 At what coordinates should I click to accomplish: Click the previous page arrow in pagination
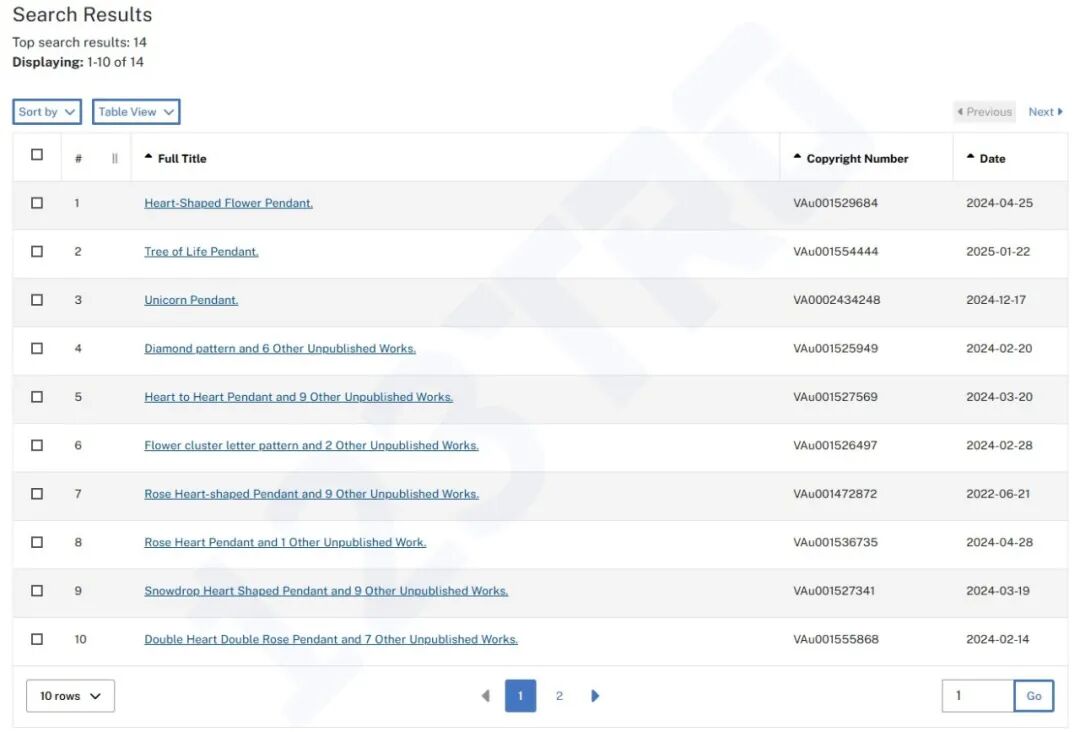coord(486,696)
